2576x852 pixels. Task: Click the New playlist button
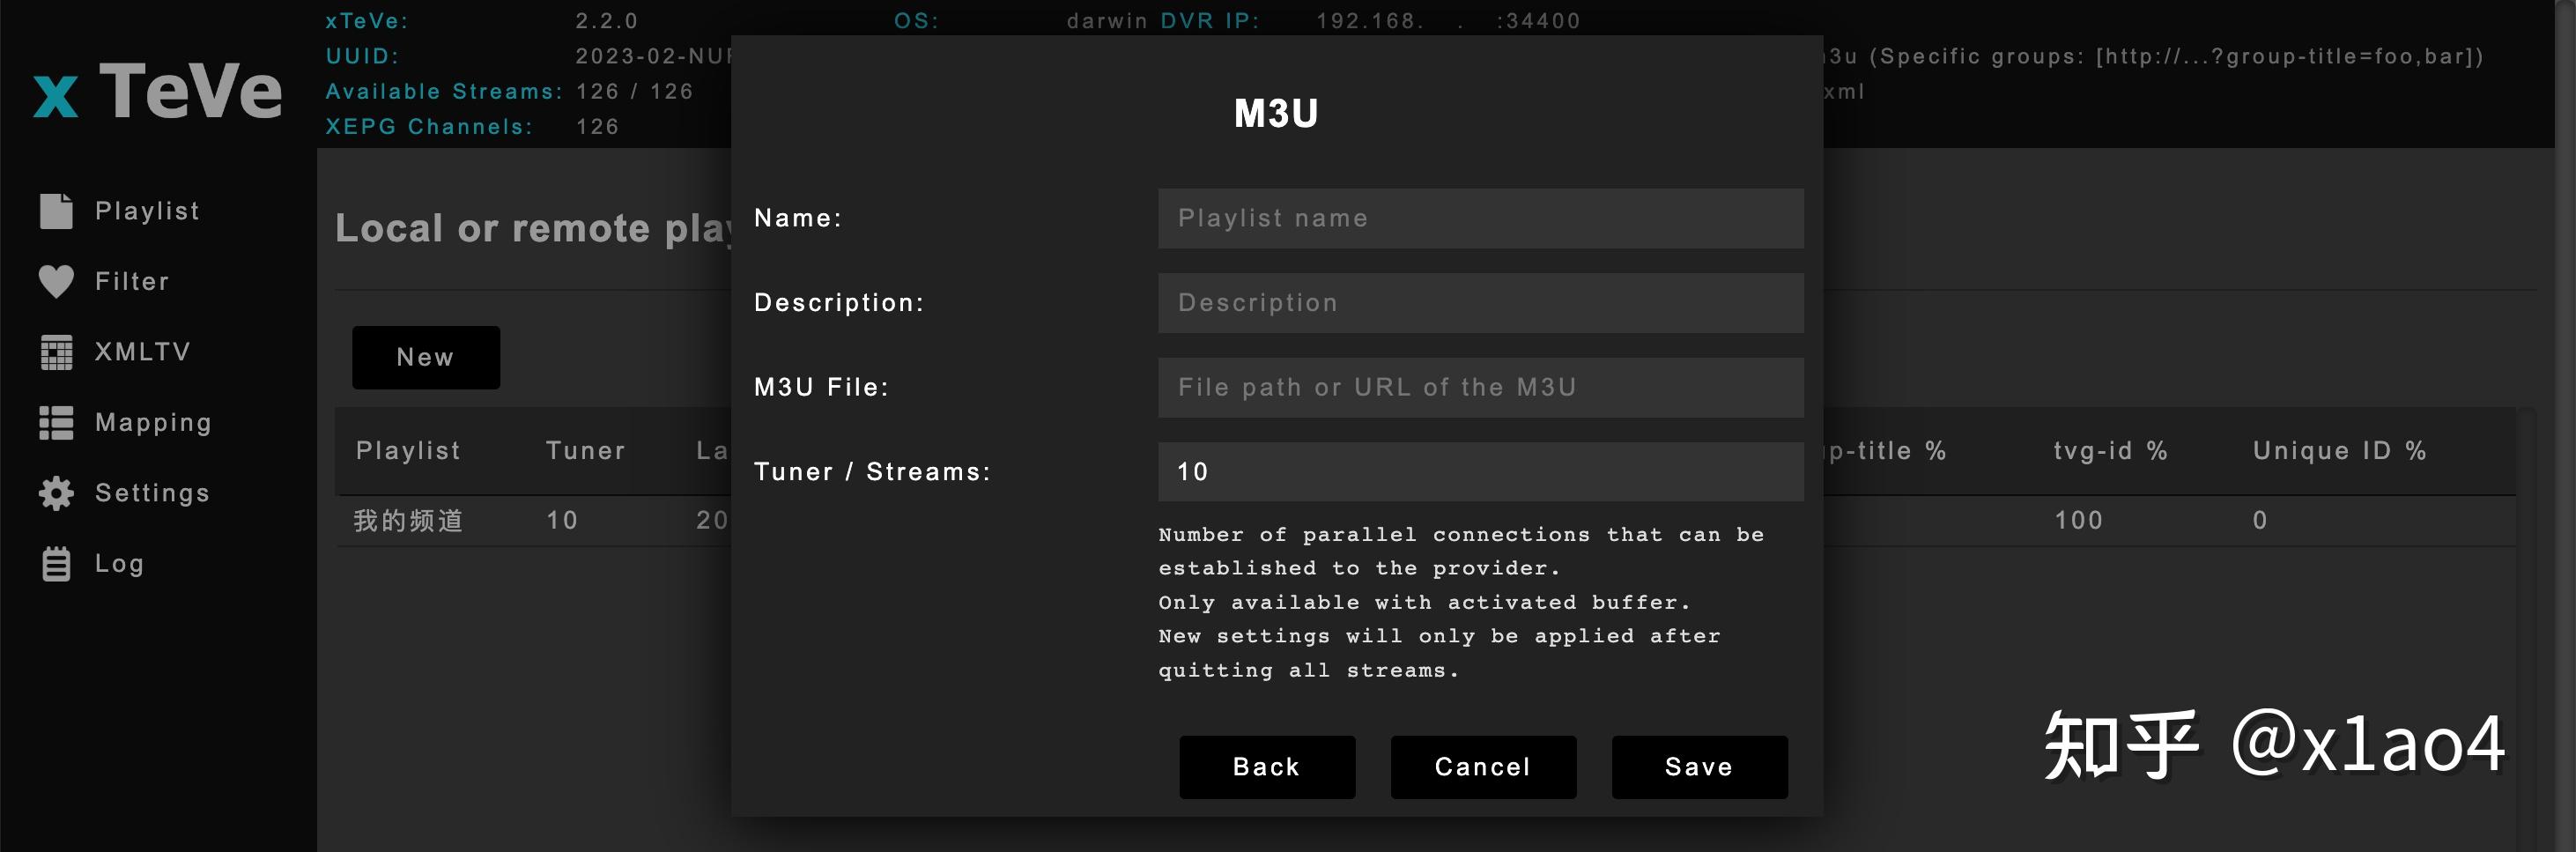(425, 357)
